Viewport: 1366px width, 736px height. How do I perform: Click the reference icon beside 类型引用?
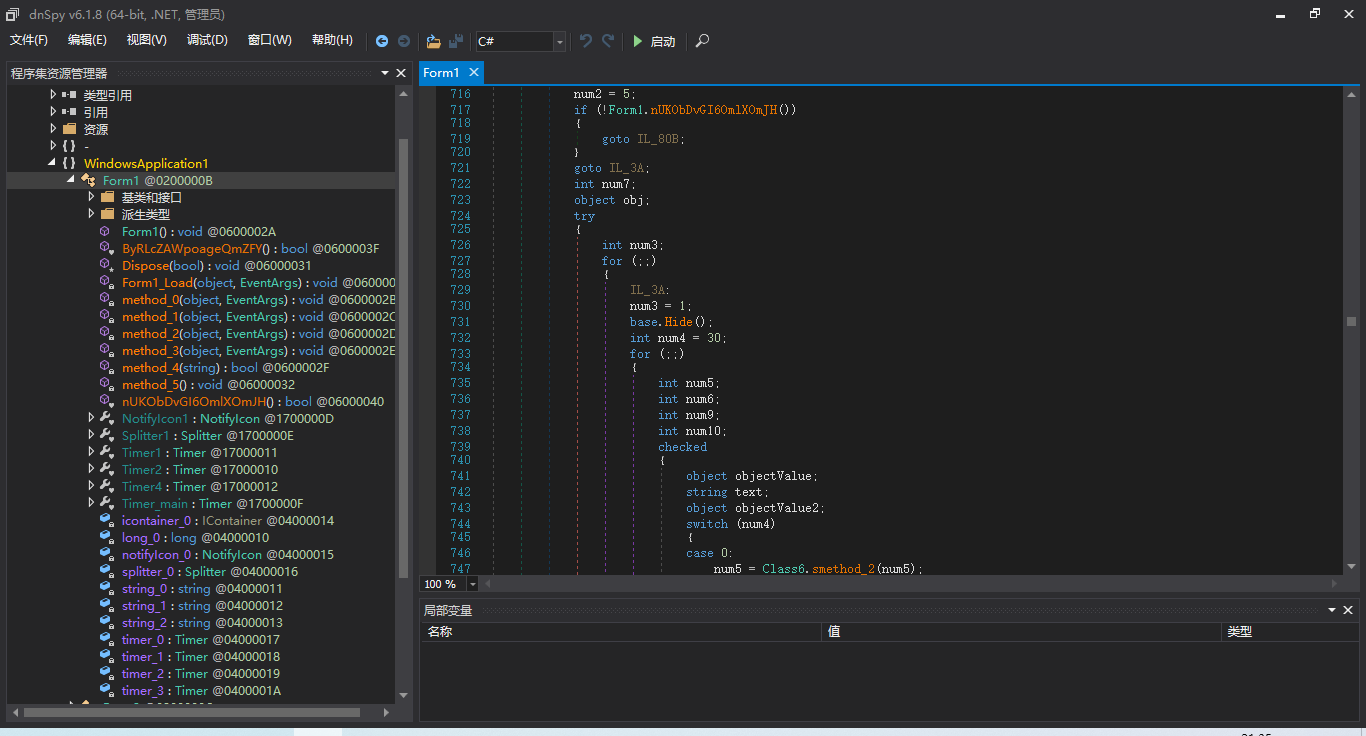click(69, 95)
